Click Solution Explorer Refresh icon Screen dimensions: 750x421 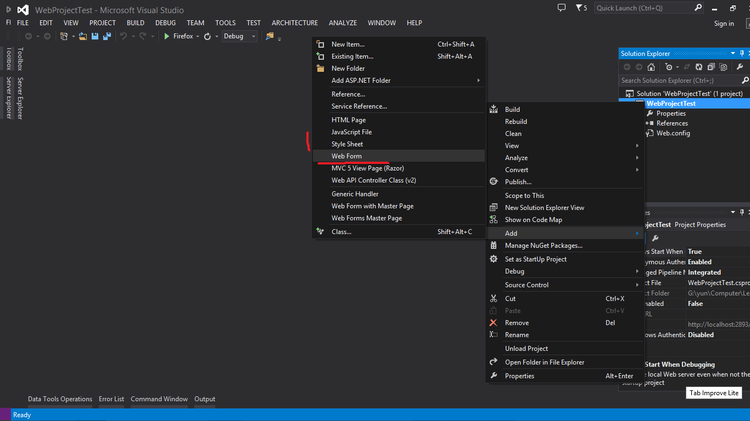(x=699, y=67)
